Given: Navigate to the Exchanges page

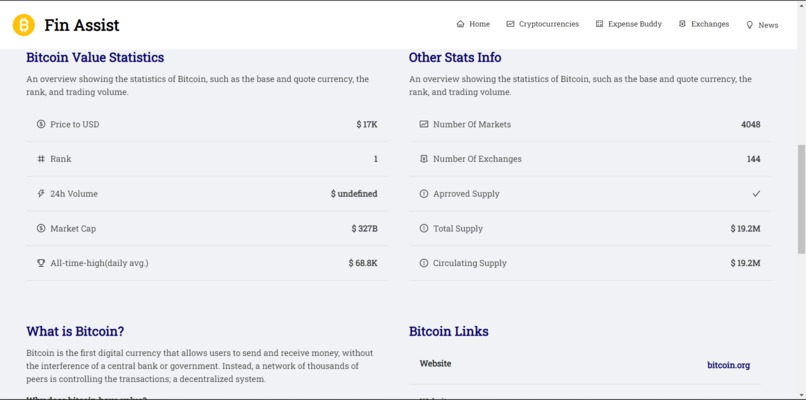Looking at the screenshot, I should pyautogui.click(x=710, y=24).
